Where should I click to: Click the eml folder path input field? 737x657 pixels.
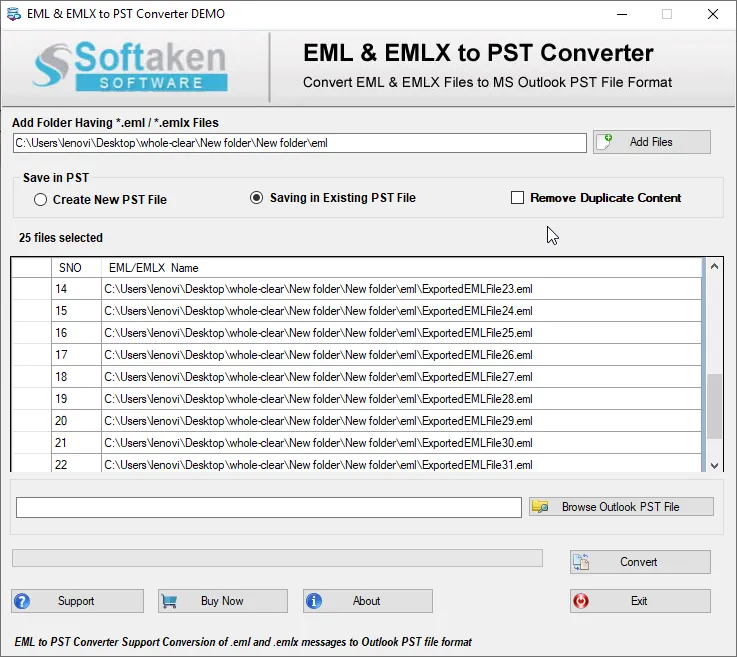coord(300,143)
